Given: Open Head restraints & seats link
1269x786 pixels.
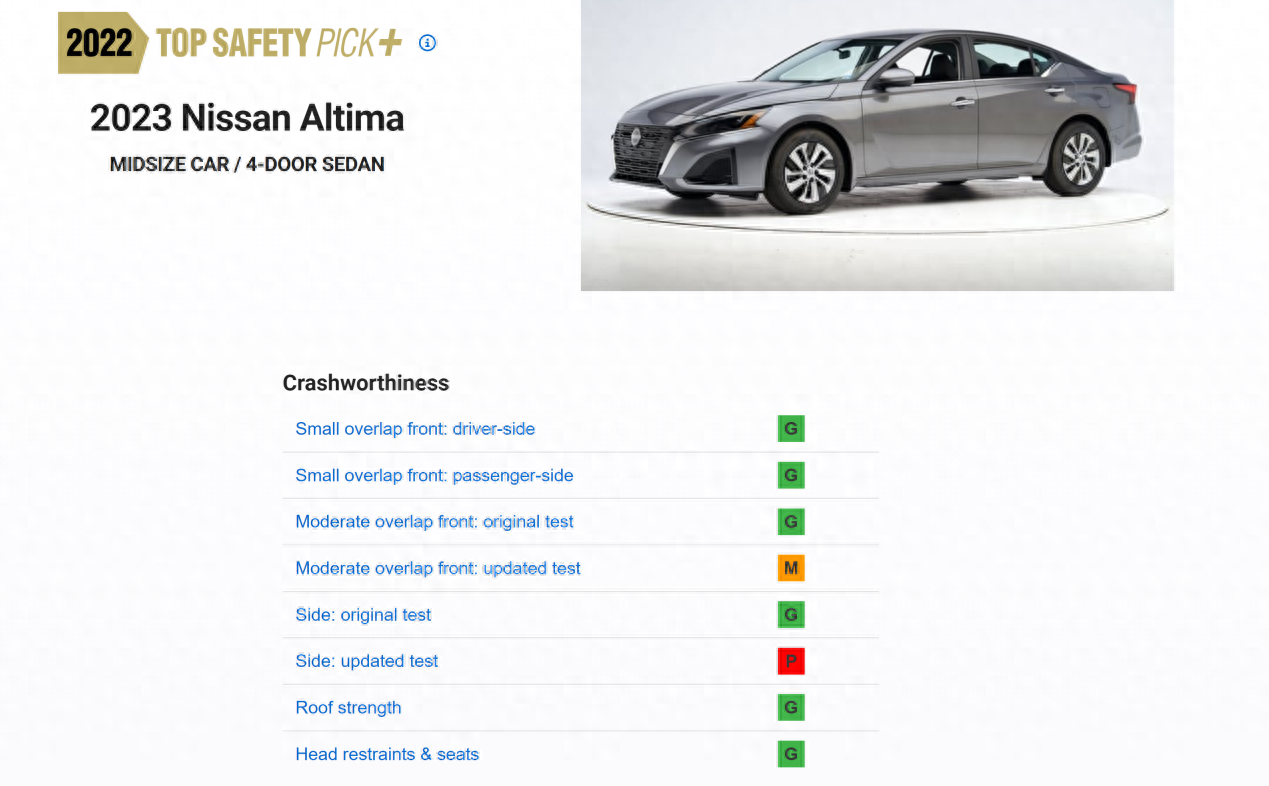Looking at the screenshot, I should [x=387, y=754].
